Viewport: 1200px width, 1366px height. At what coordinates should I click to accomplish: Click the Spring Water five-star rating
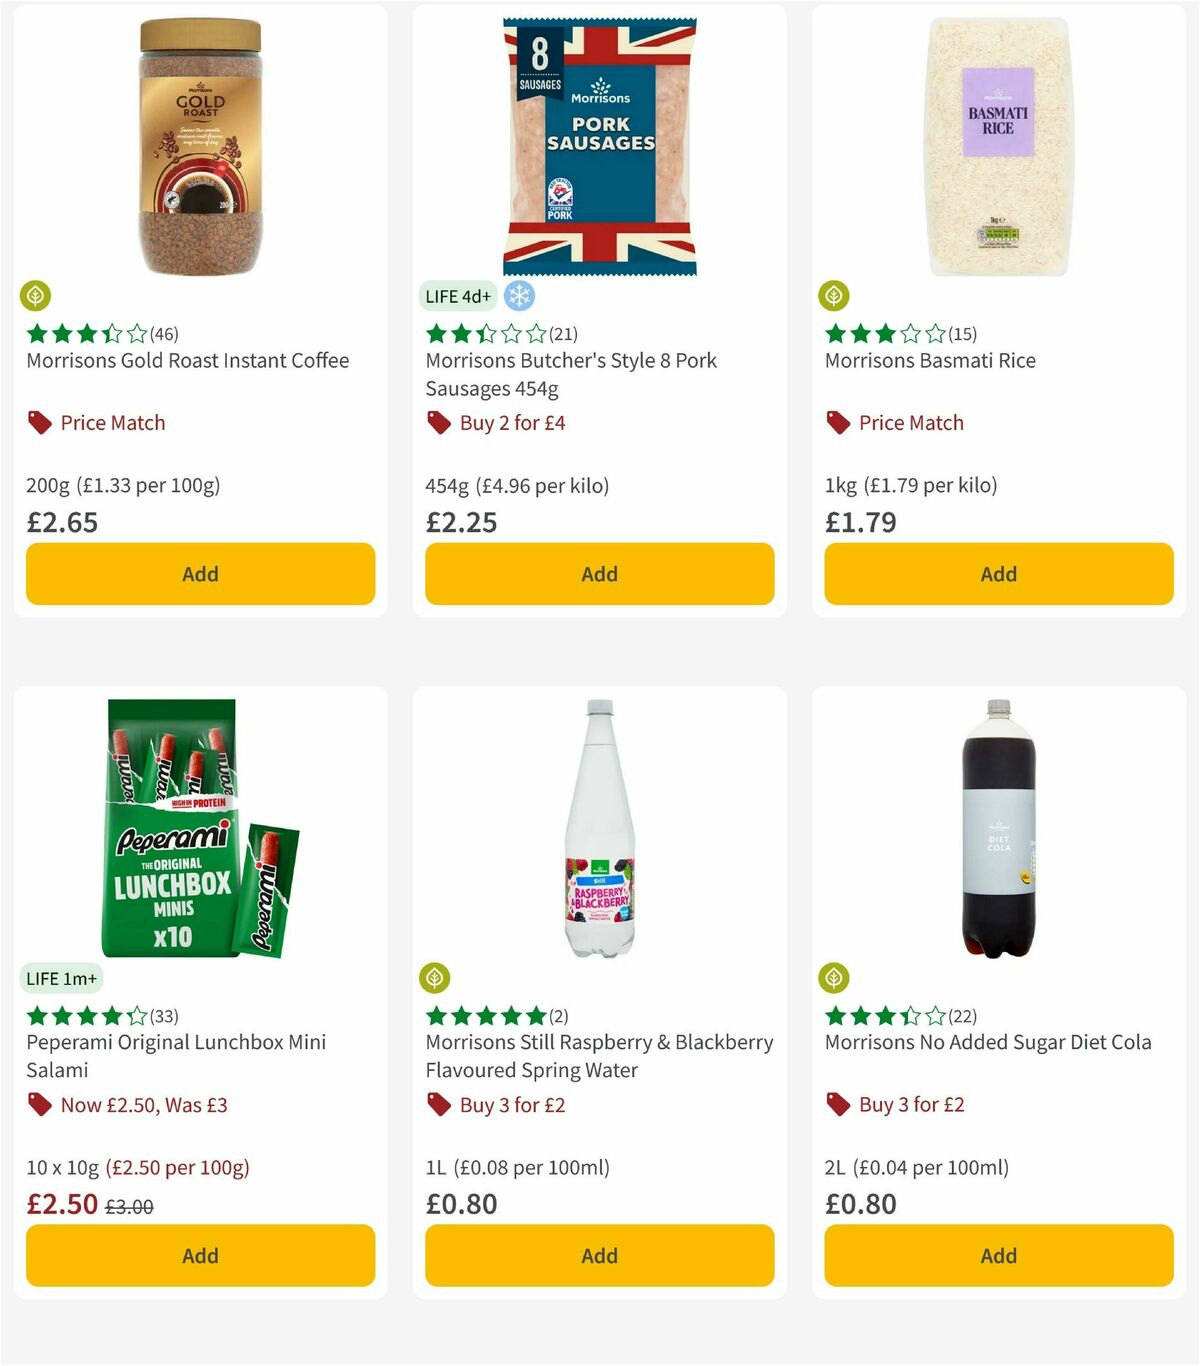[x=485, y=1016]
